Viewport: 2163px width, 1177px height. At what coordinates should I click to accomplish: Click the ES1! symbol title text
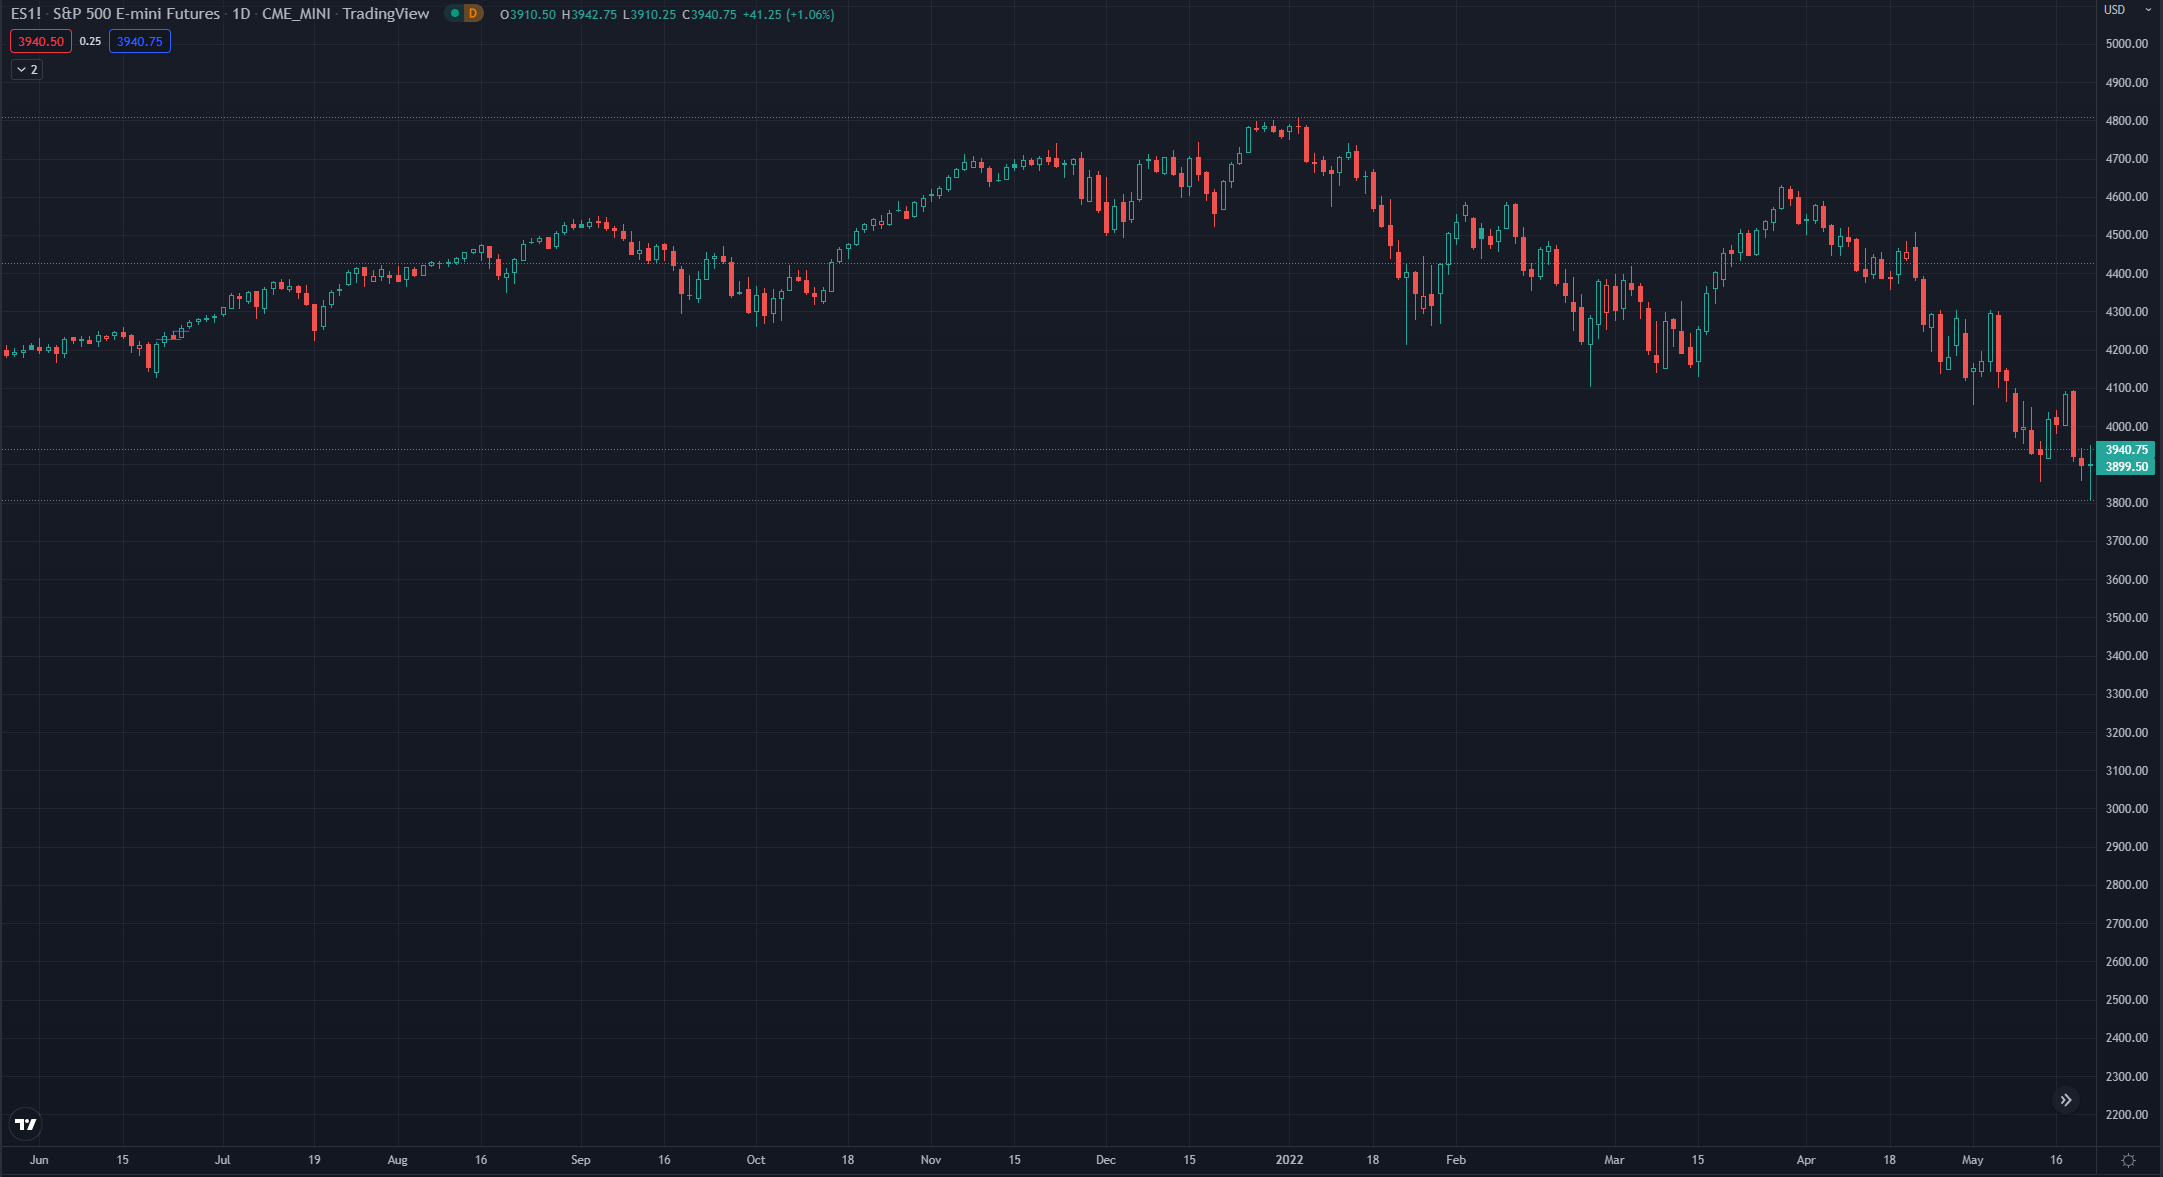(26, 14)
